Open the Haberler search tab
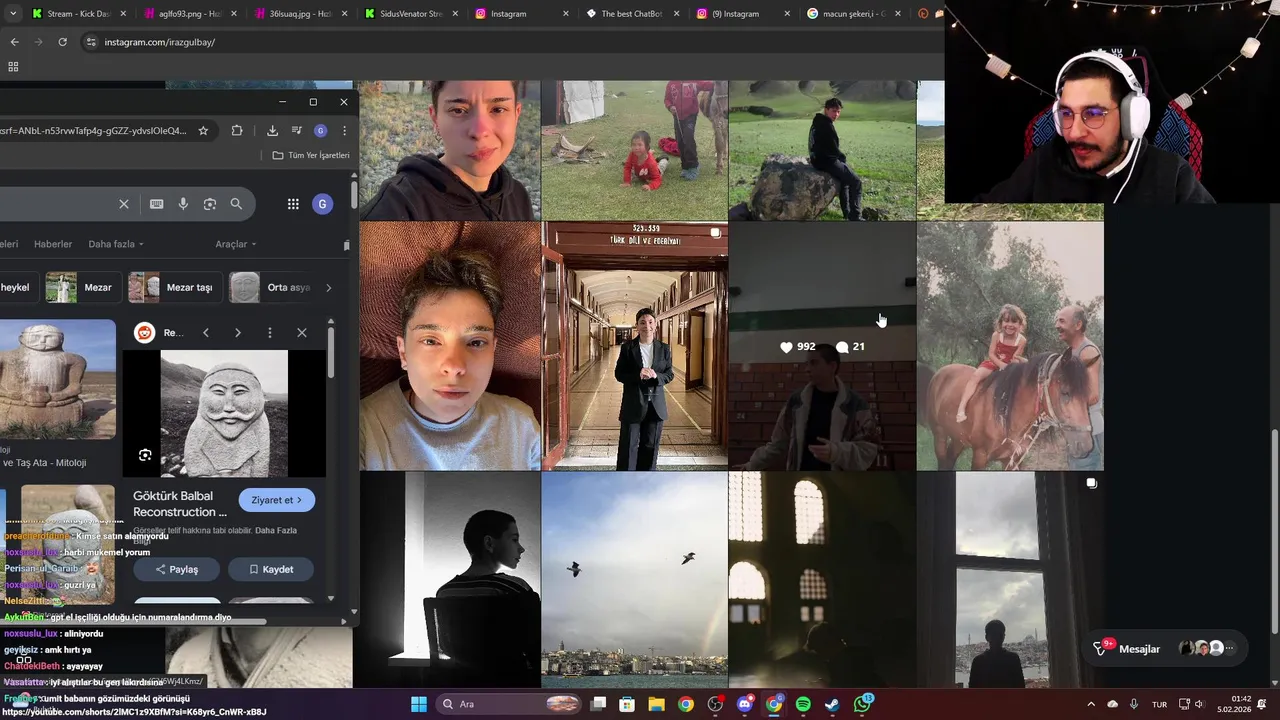The image size is (1280, 720). [53, 244]
